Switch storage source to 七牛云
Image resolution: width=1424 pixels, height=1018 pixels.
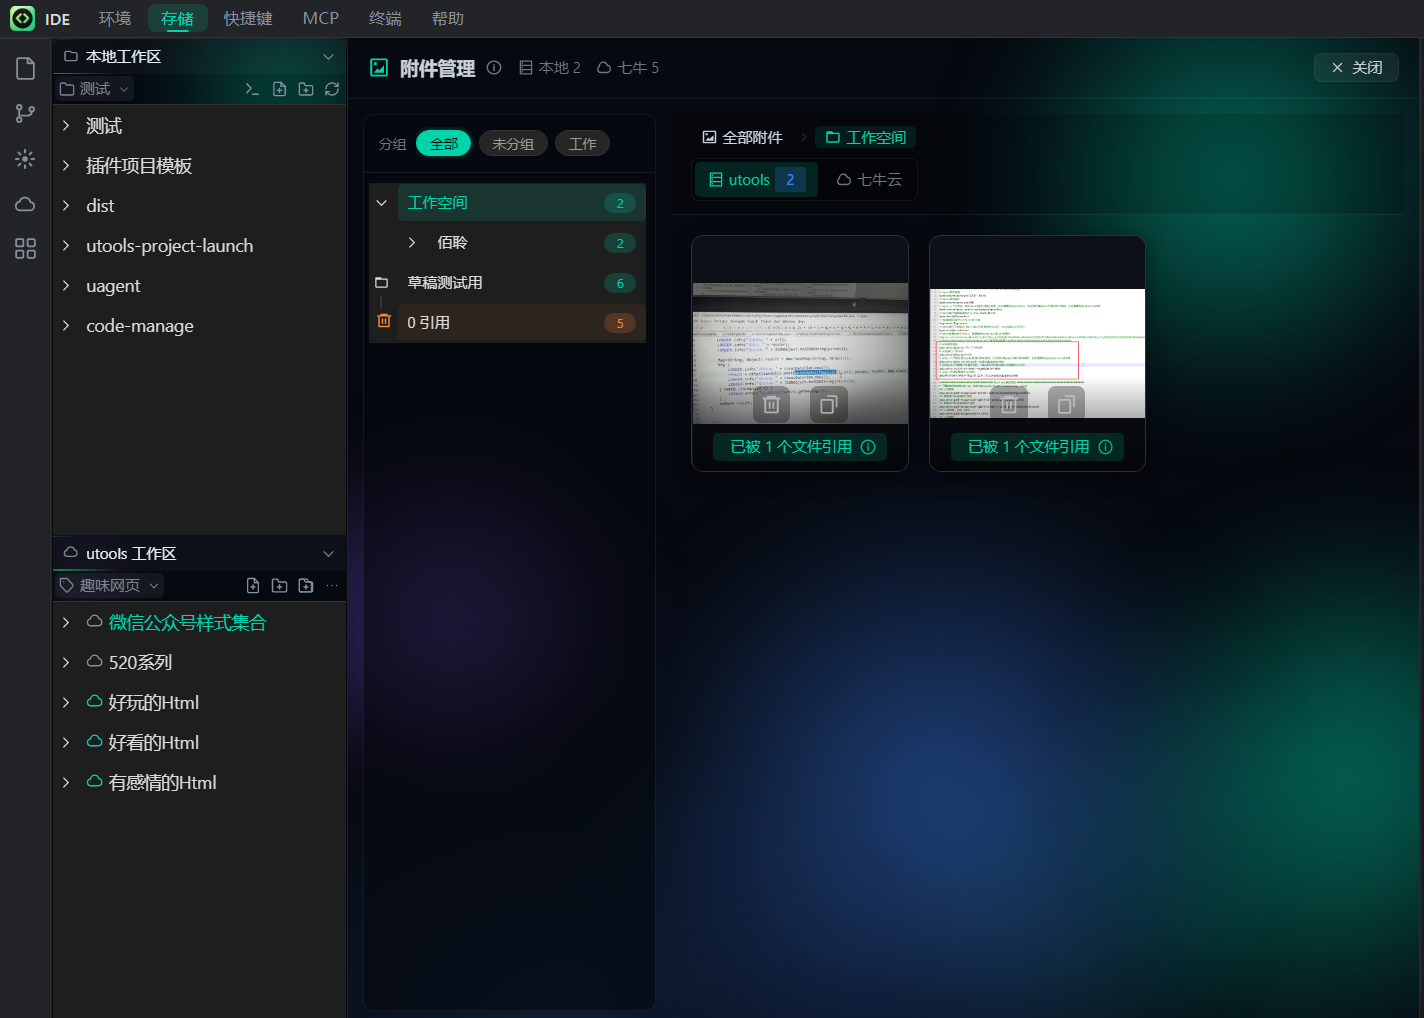click(869, 180)
